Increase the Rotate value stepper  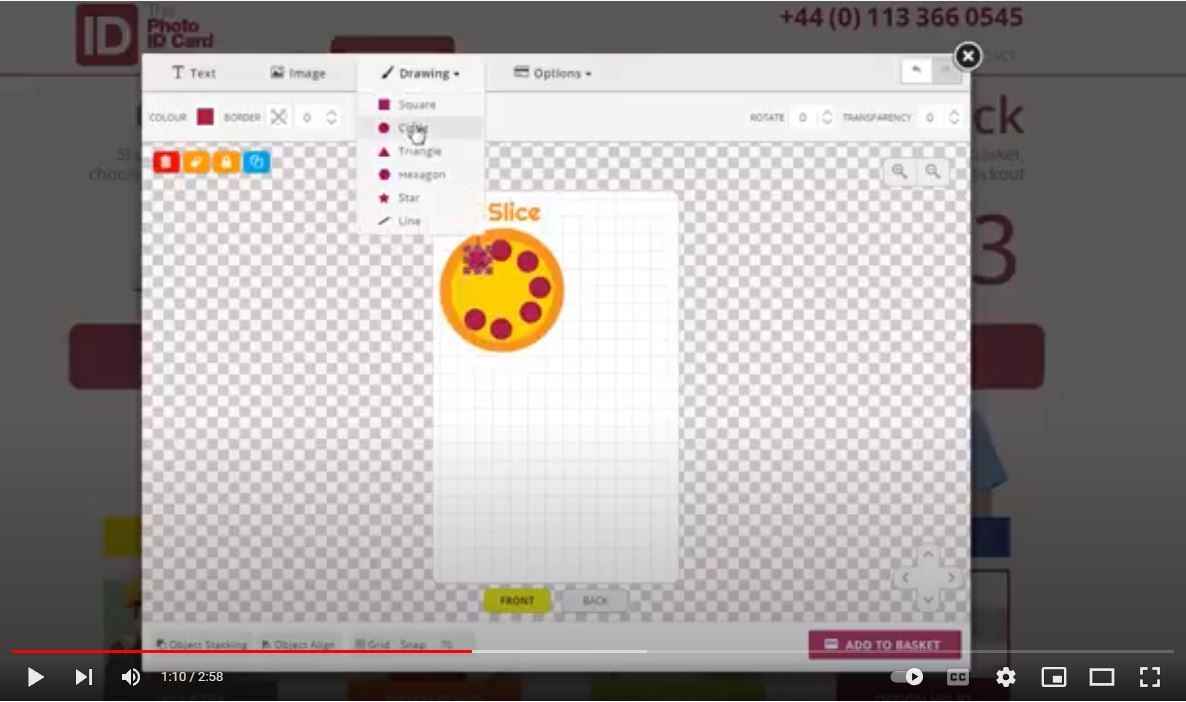827,113
